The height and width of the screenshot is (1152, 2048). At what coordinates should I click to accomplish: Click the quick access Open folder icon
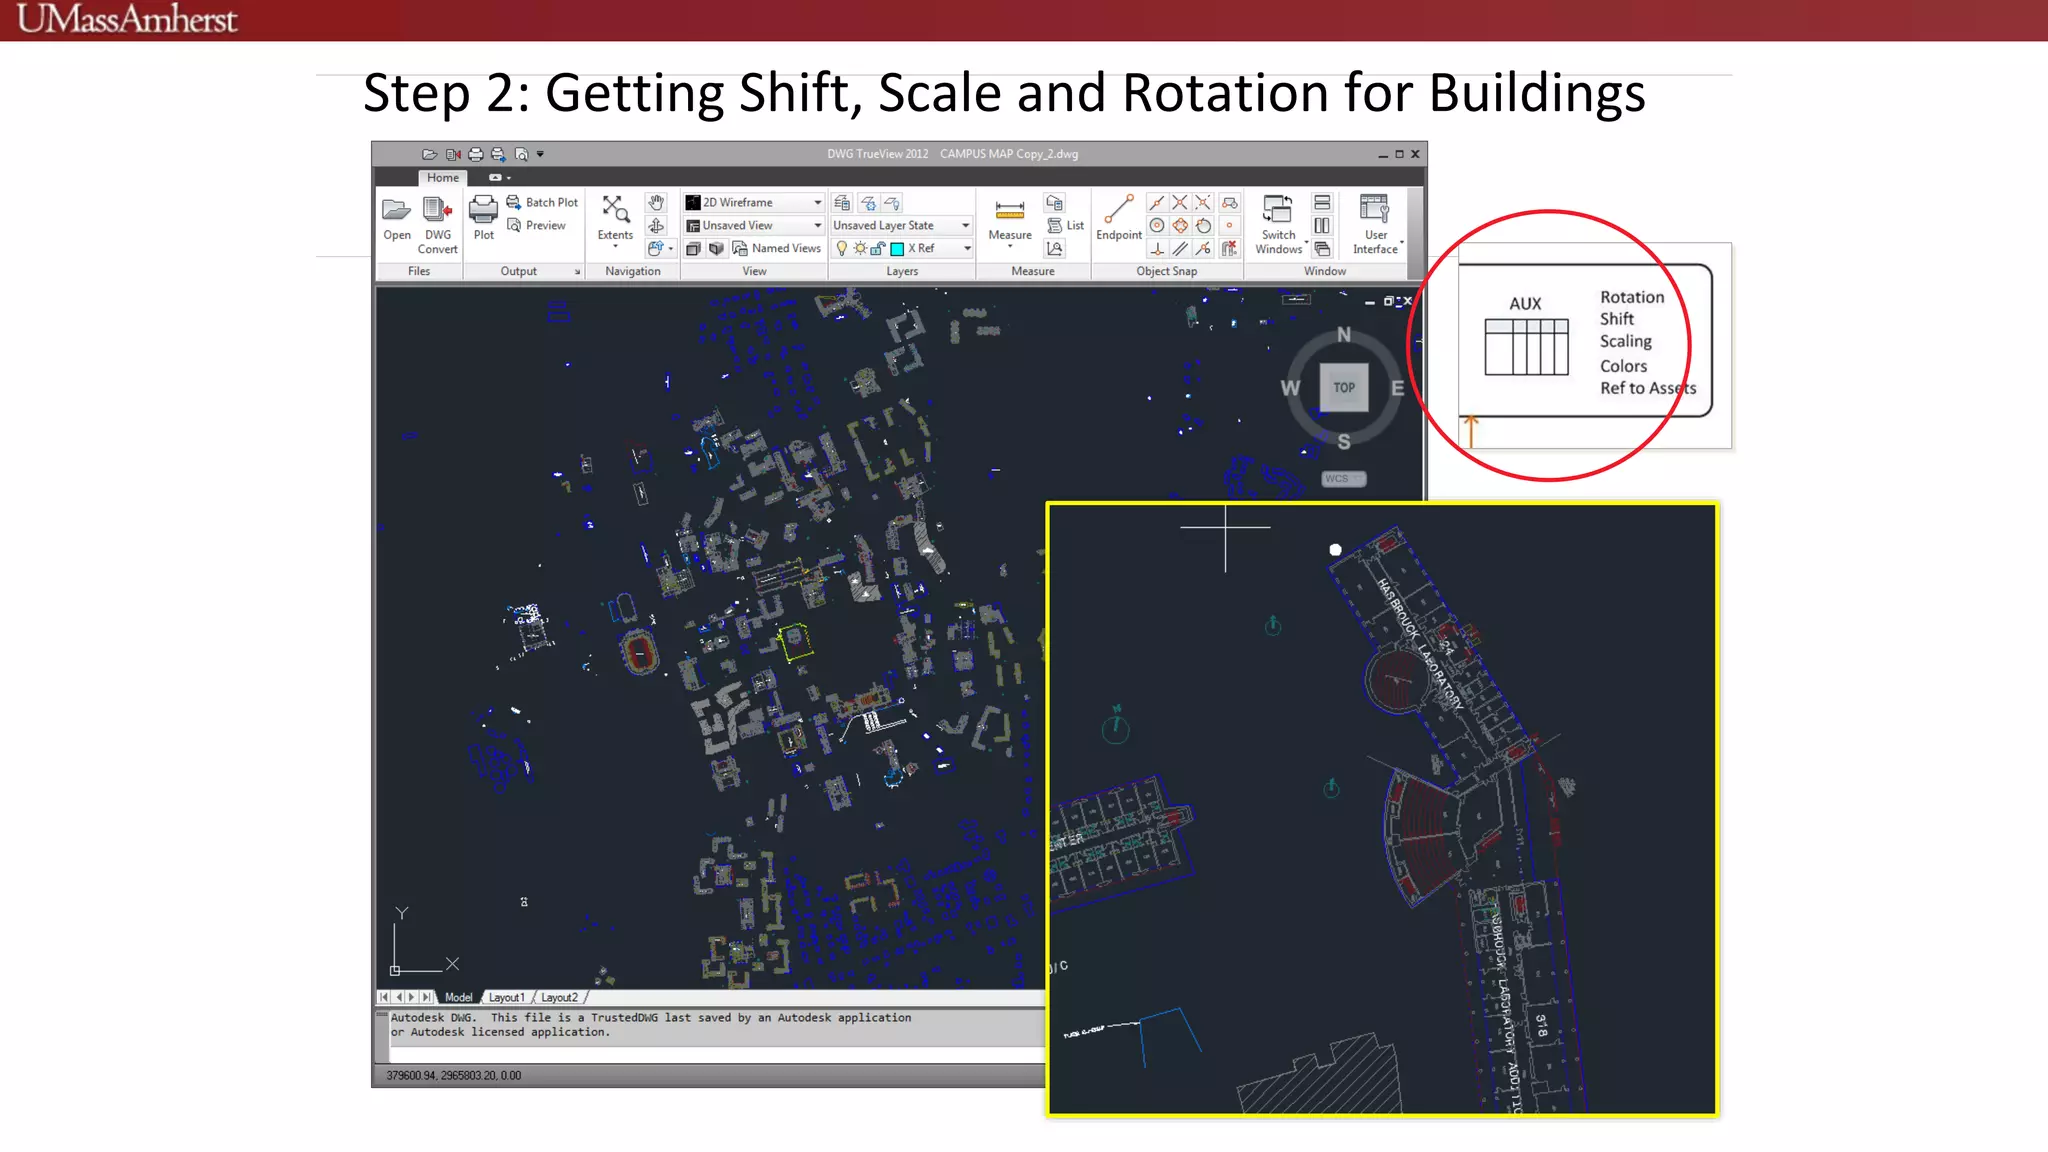430,154
